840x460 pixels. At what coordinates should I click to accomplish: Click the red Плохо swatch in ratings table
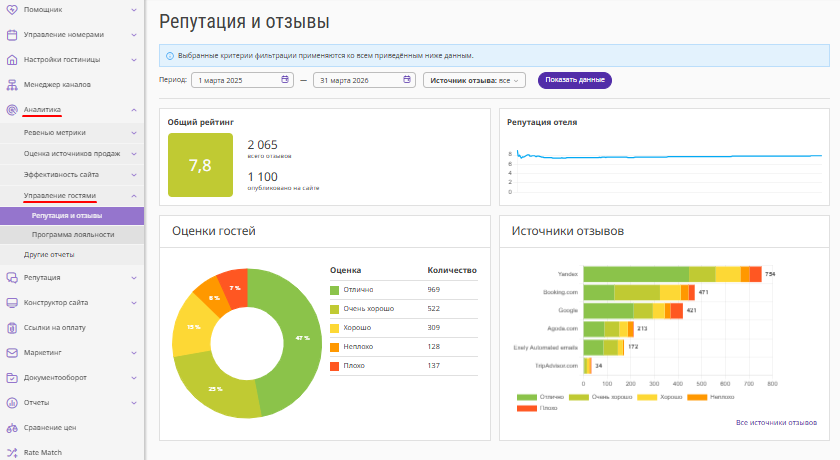click(335, 366)
